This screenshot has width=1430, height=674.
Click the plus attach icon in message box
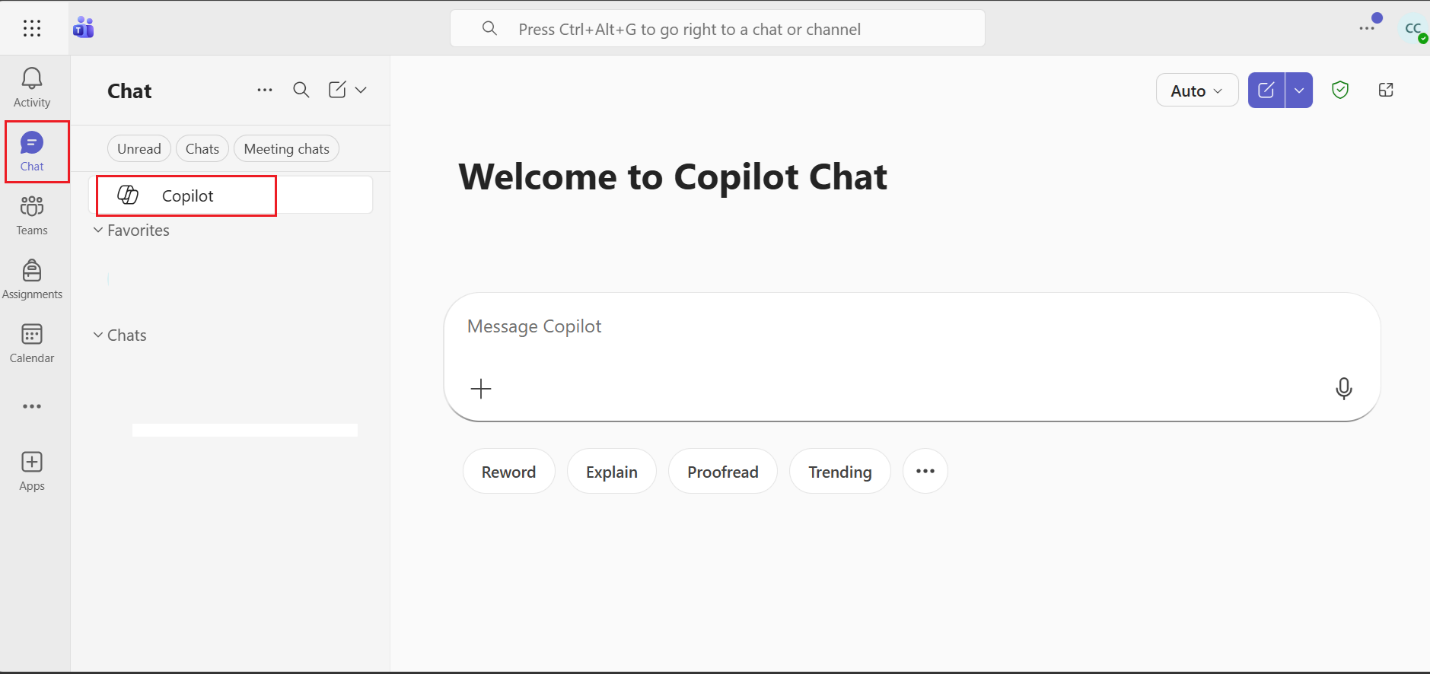point(481,388)
